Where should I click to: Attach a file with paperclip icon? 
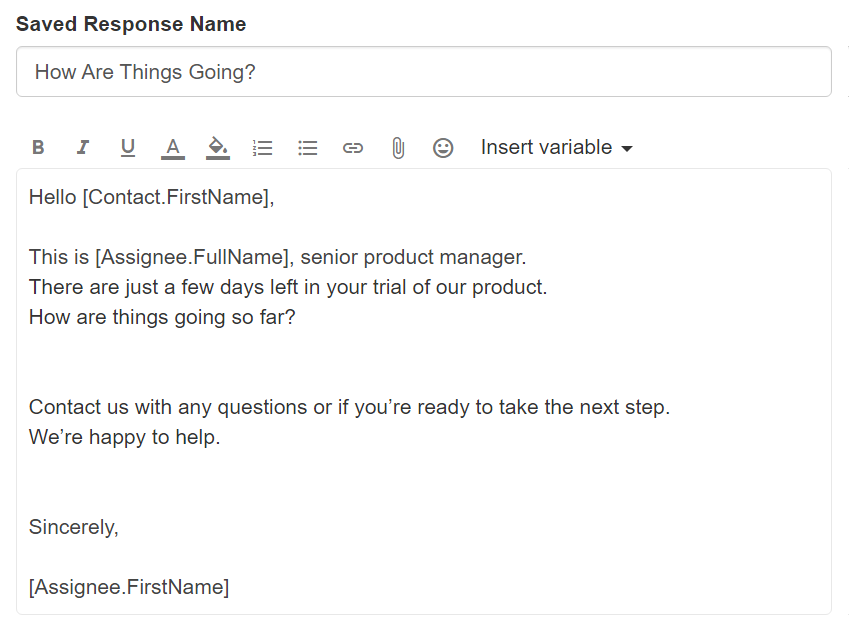pos(398,148)
